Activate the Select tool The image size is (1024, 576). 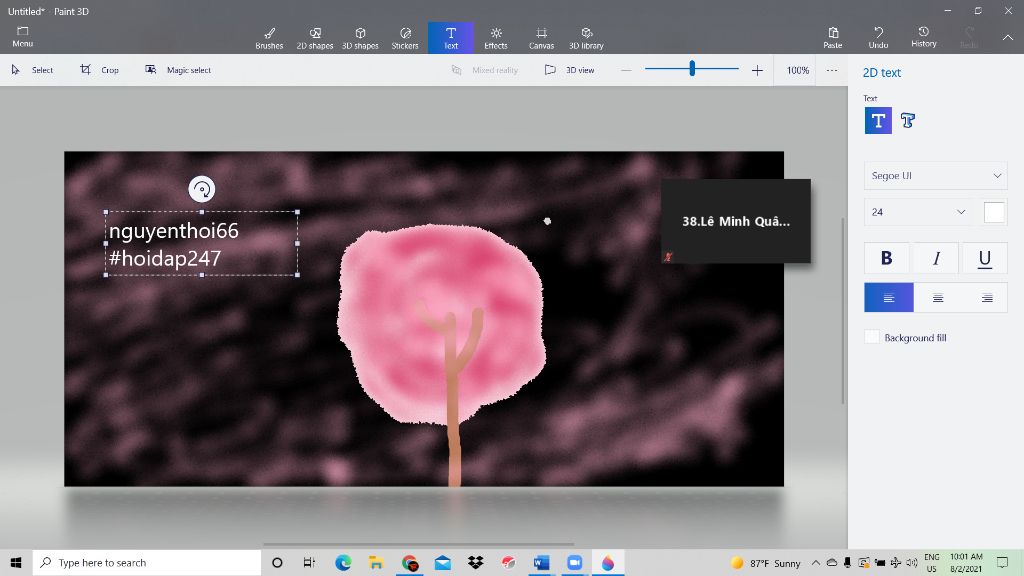coord(32,70)
